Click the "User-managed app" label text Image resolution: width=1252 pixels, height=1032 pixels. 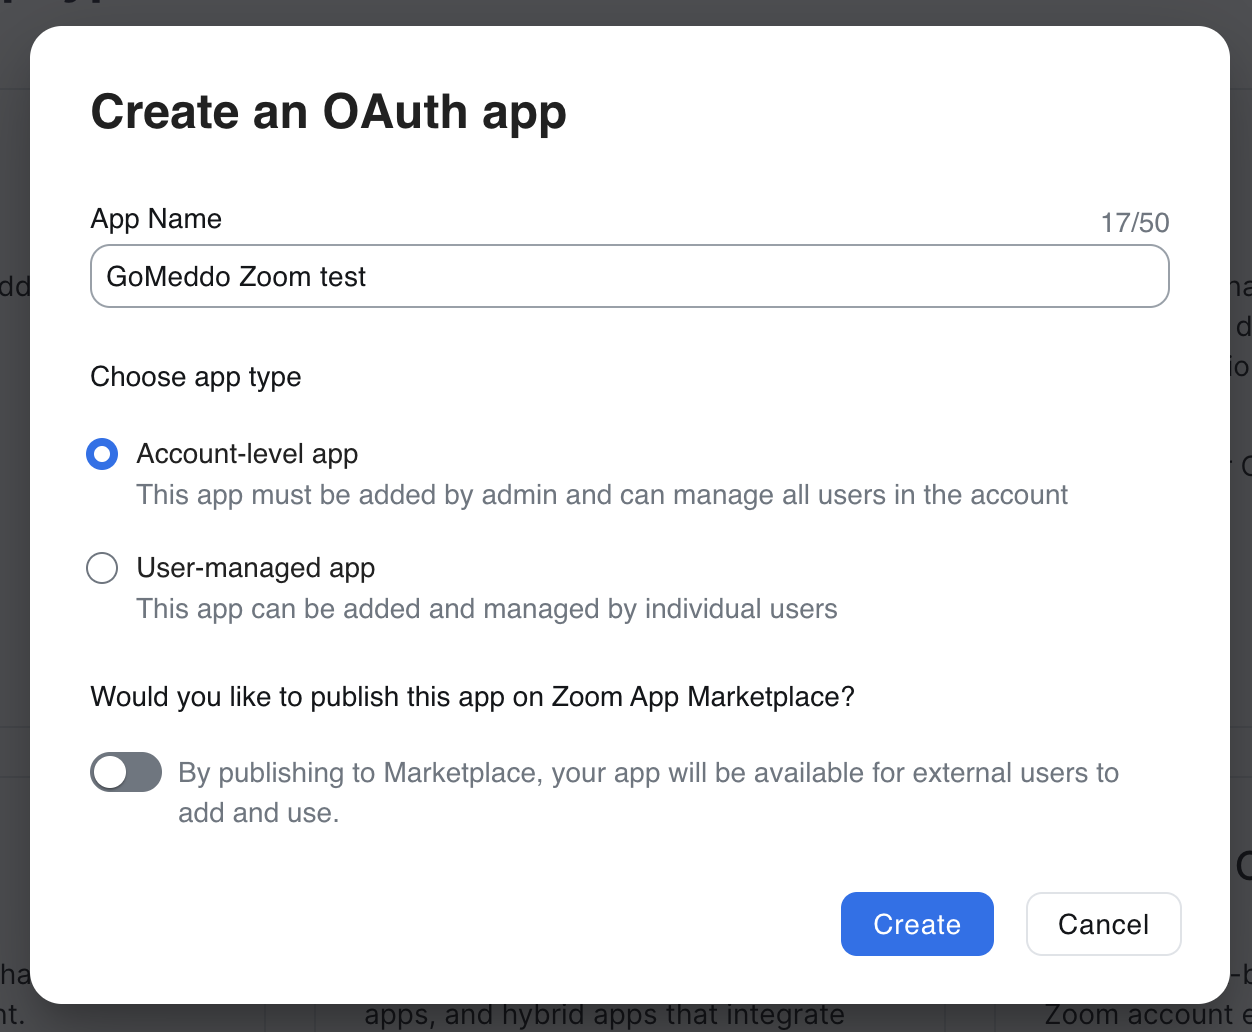pyautogui.click(x=256, y=568)
